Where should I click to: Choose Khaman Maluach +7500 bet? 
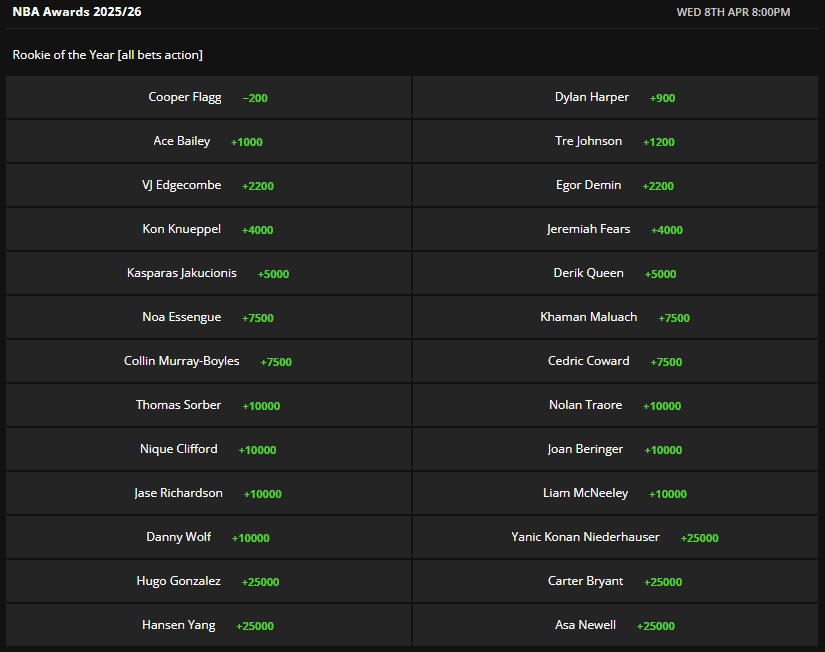615,317
